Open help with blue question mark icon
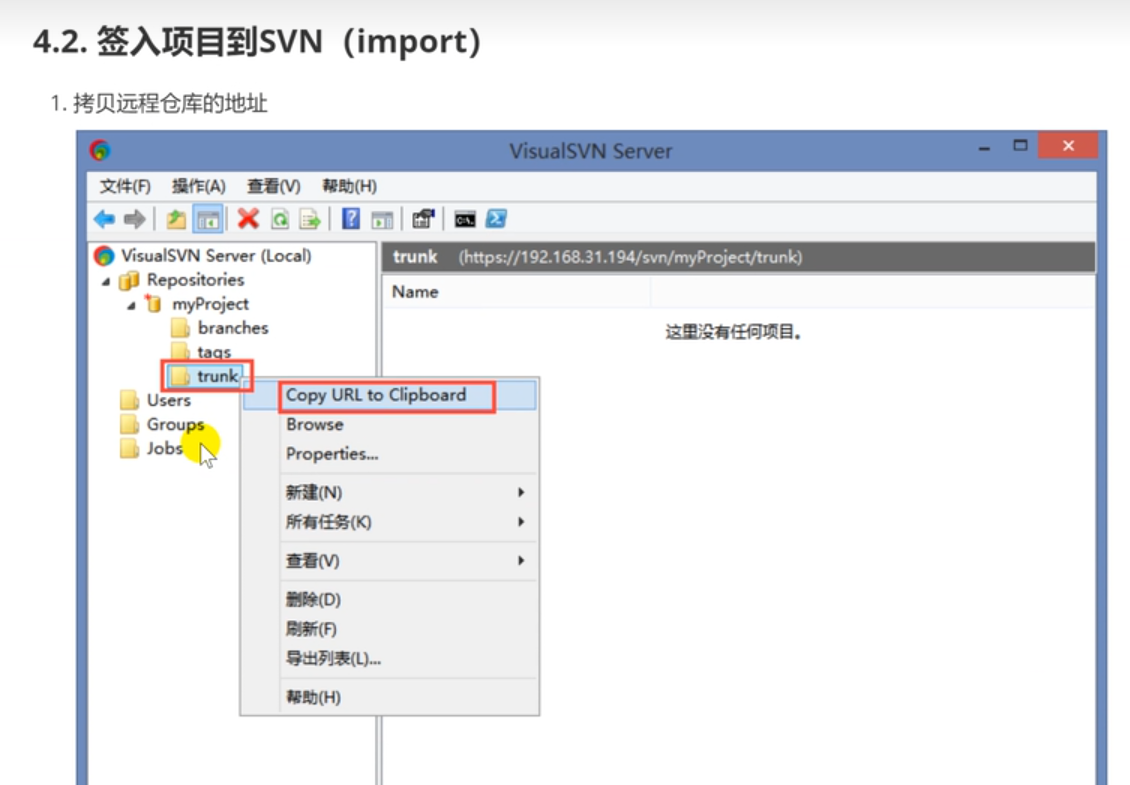This screenshot has height=785, width=1130. click(x=351, y=218)
